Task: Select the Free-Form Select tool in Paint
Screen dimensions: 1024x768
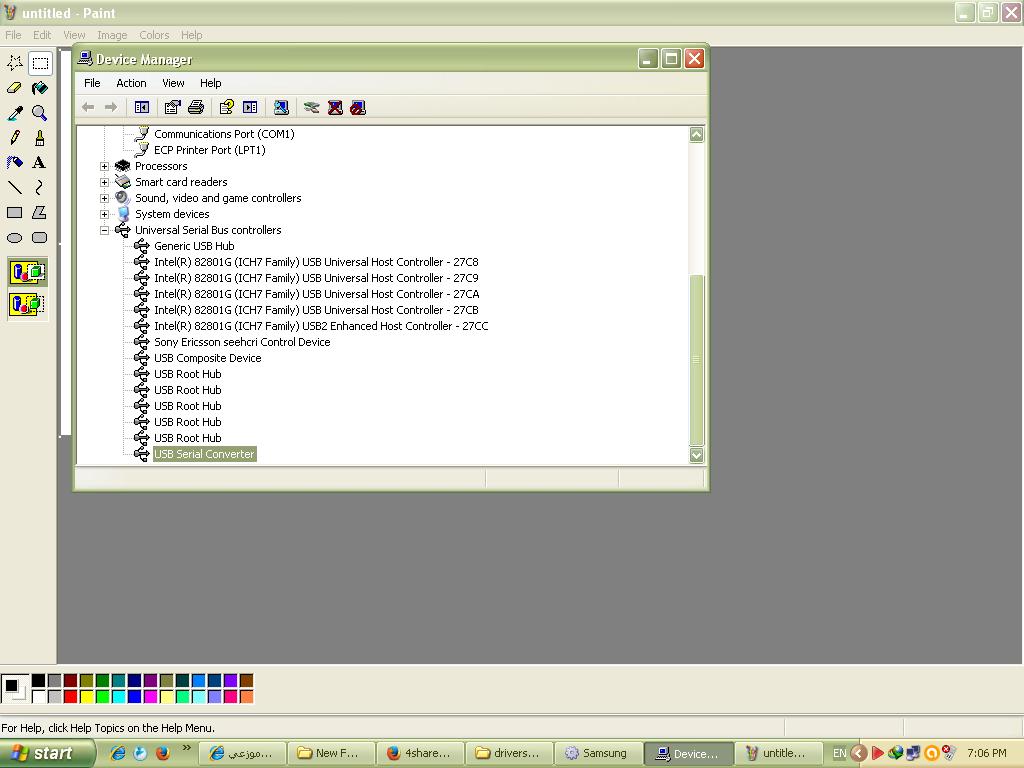Action: tap(14, 63)
